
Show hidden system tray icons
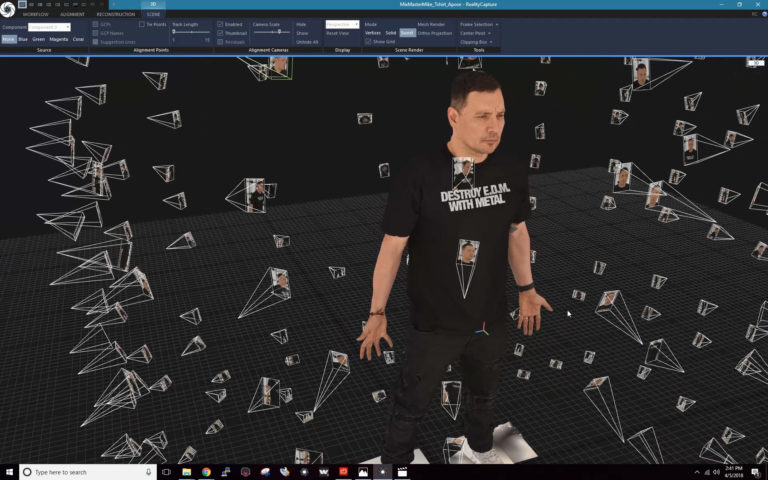click(x=697, y=472)
